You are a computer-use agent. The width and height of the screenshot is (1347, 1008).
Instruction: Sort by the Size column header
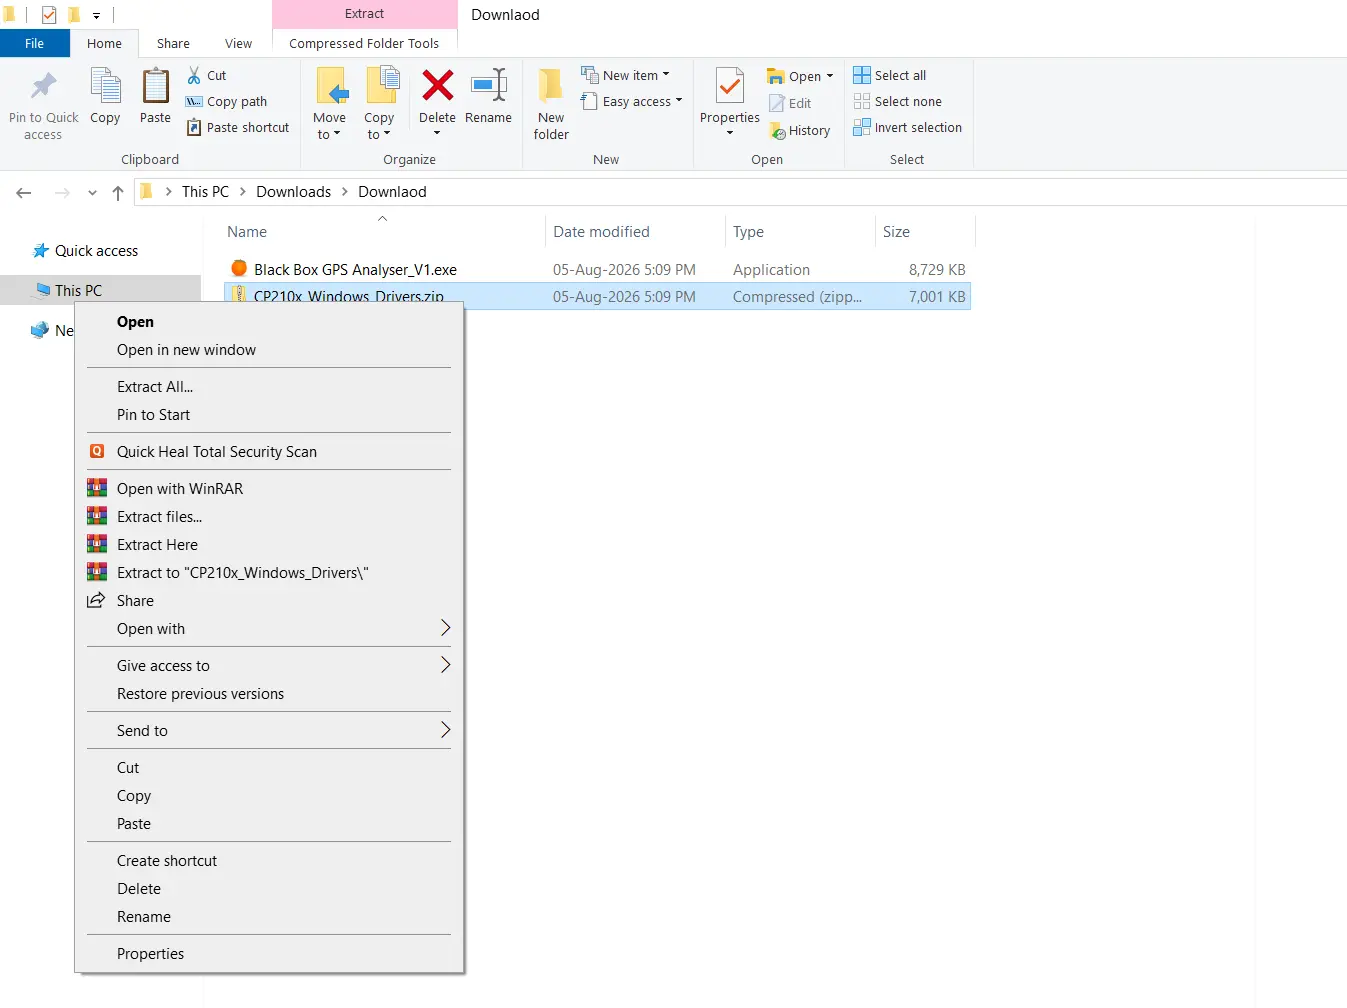coord(925,232)
